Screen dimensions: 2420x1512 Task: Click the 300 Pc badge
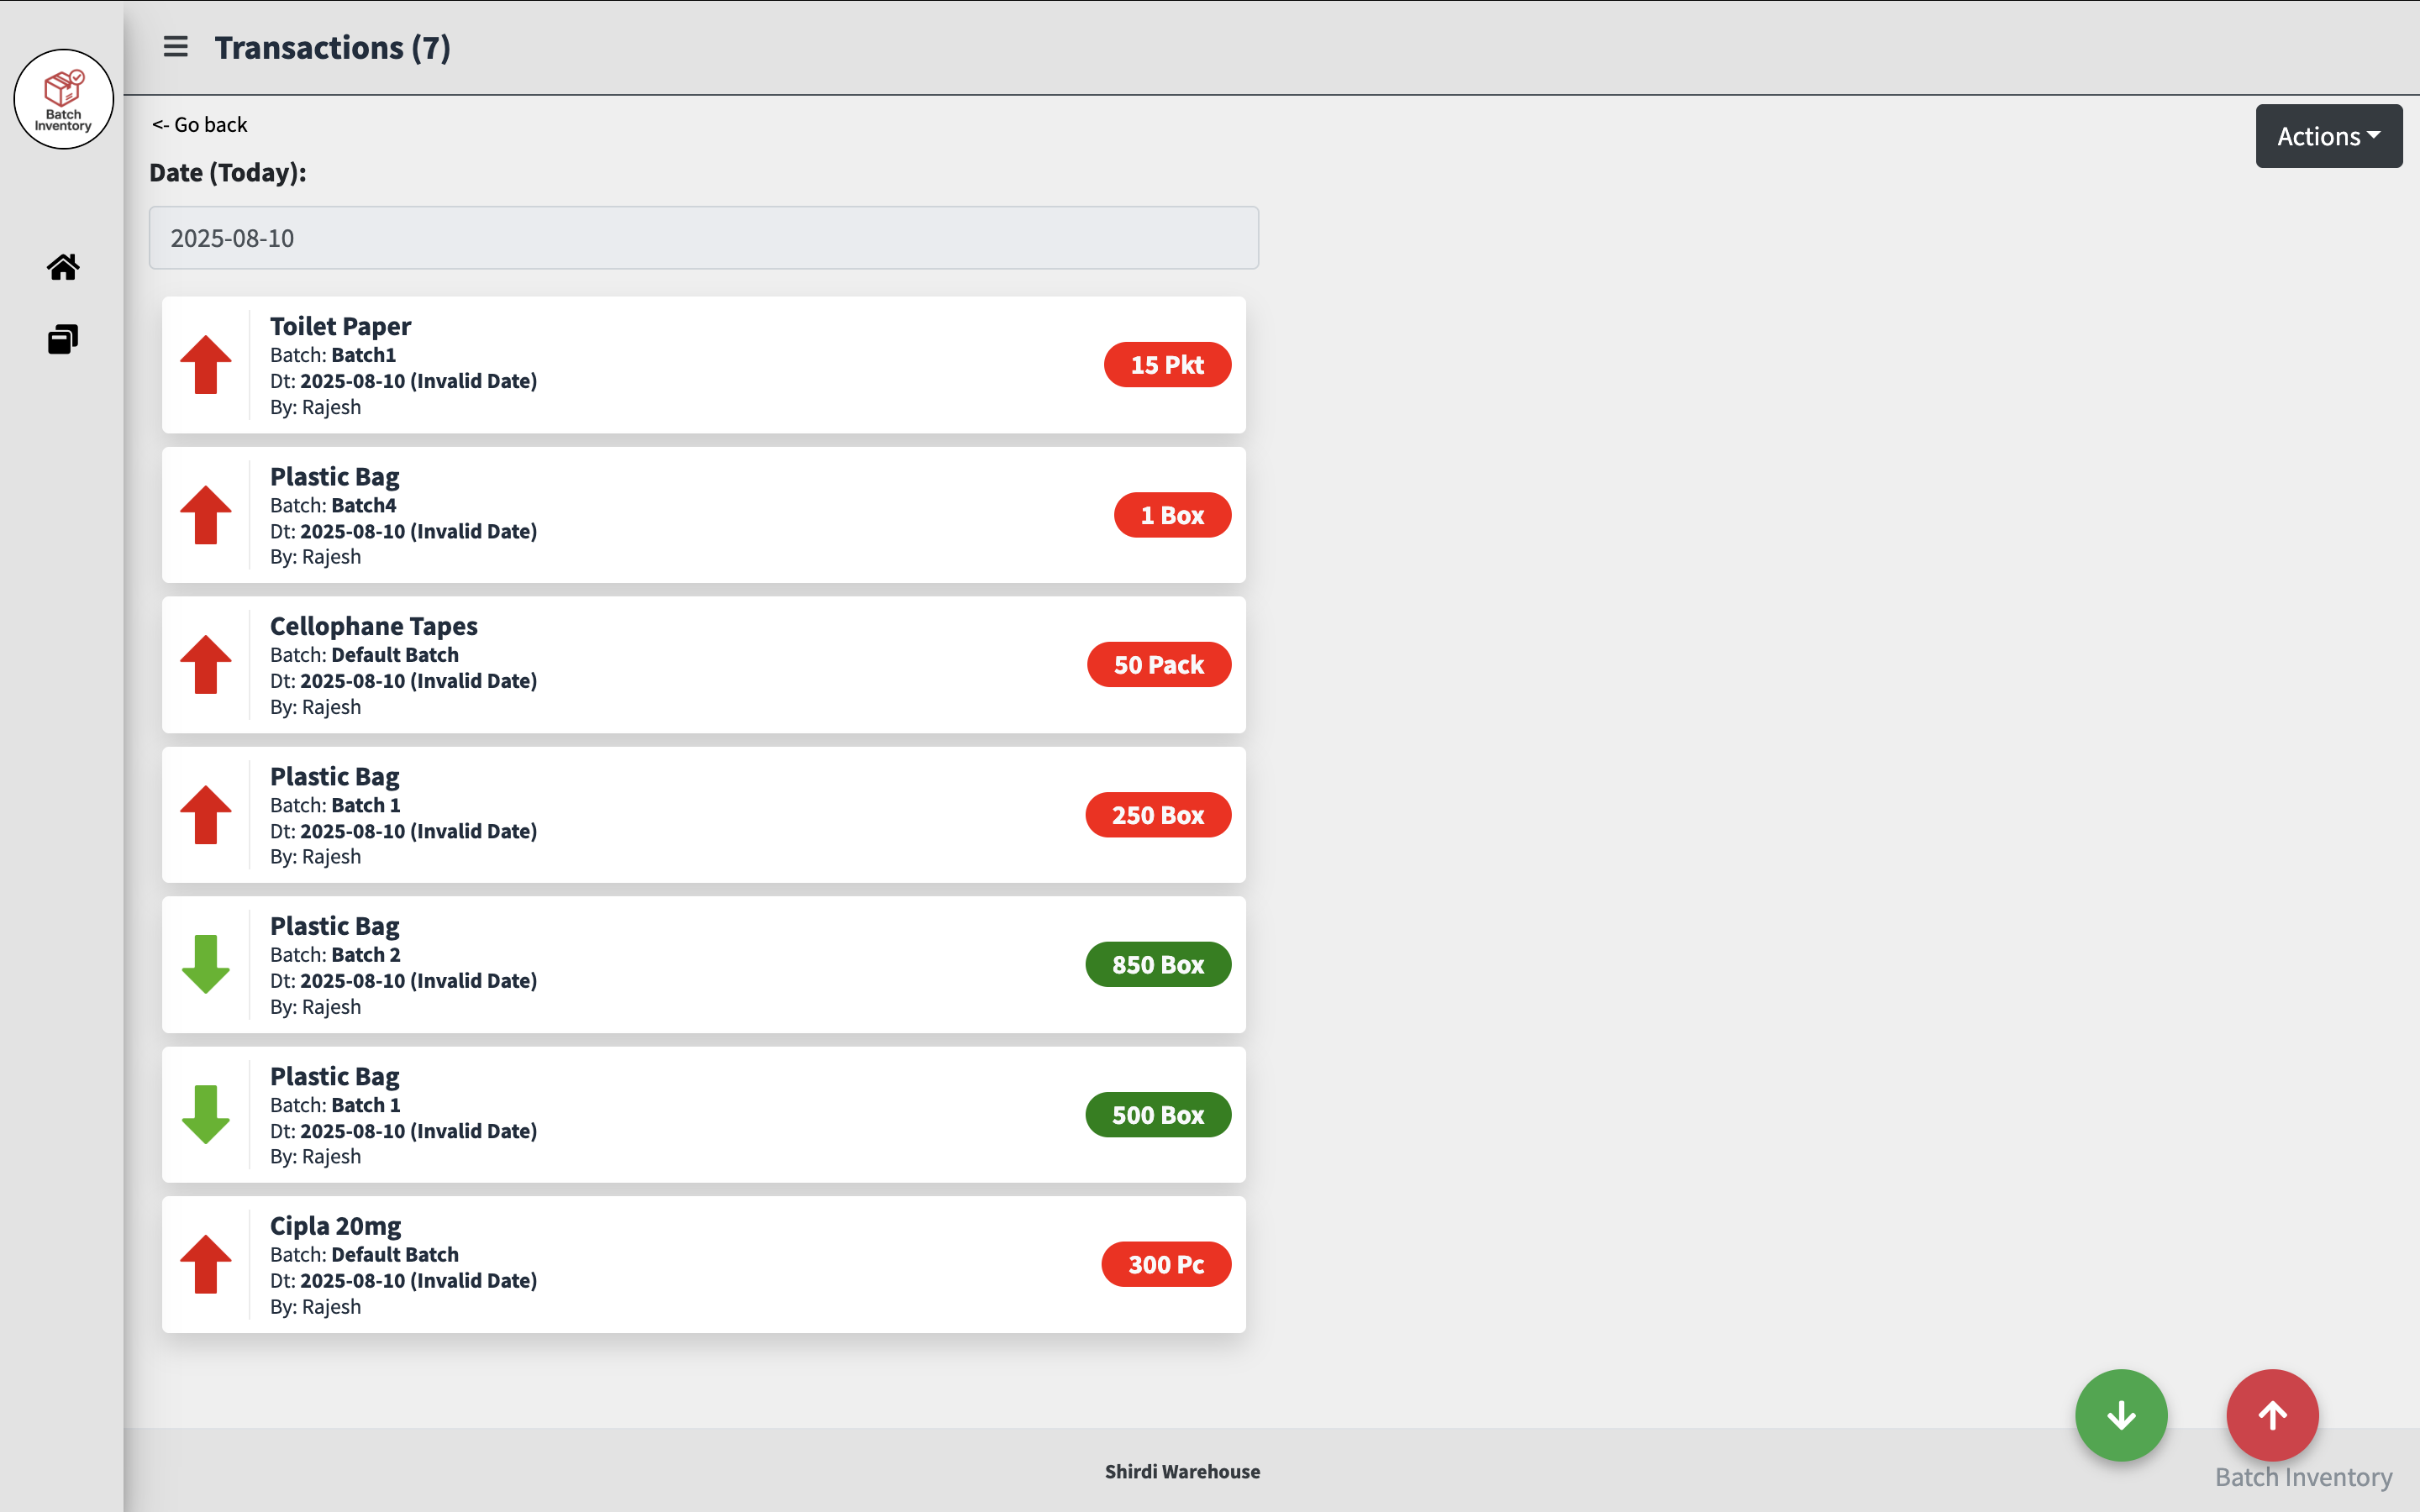[x=1166, y=1265]
